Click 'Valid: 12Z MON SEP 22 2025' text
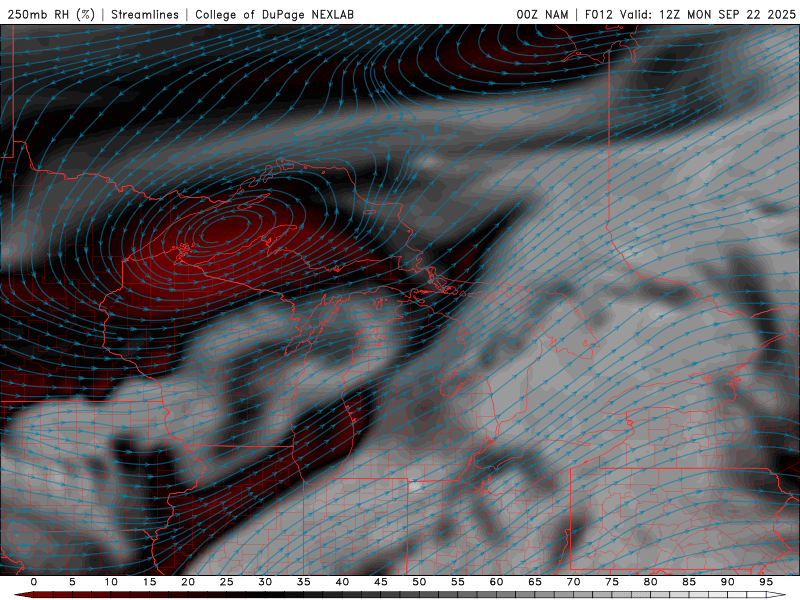800x600 pixels. point(708,14)
